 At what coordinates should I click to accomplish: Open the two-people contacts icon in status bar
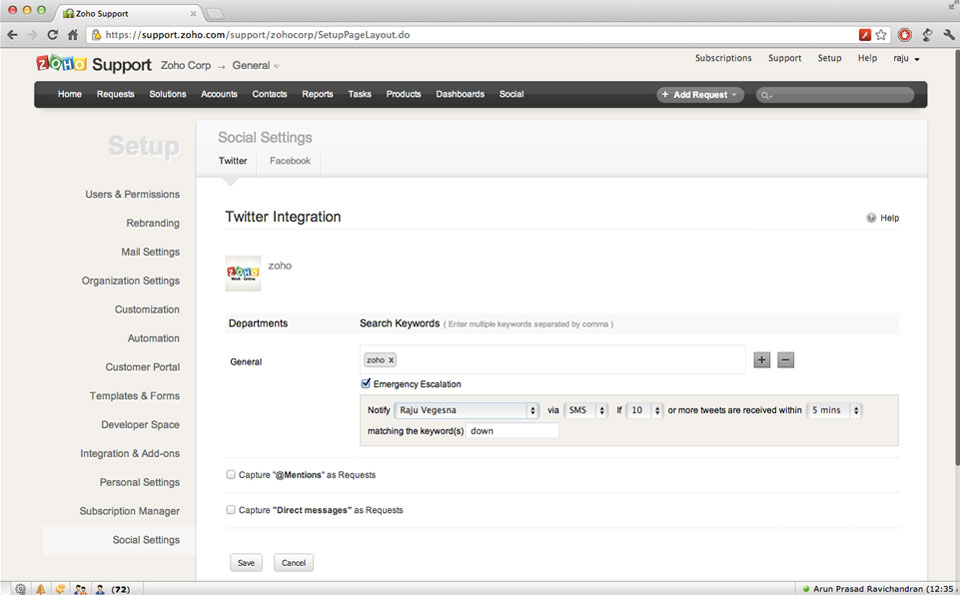click(80, 589)
